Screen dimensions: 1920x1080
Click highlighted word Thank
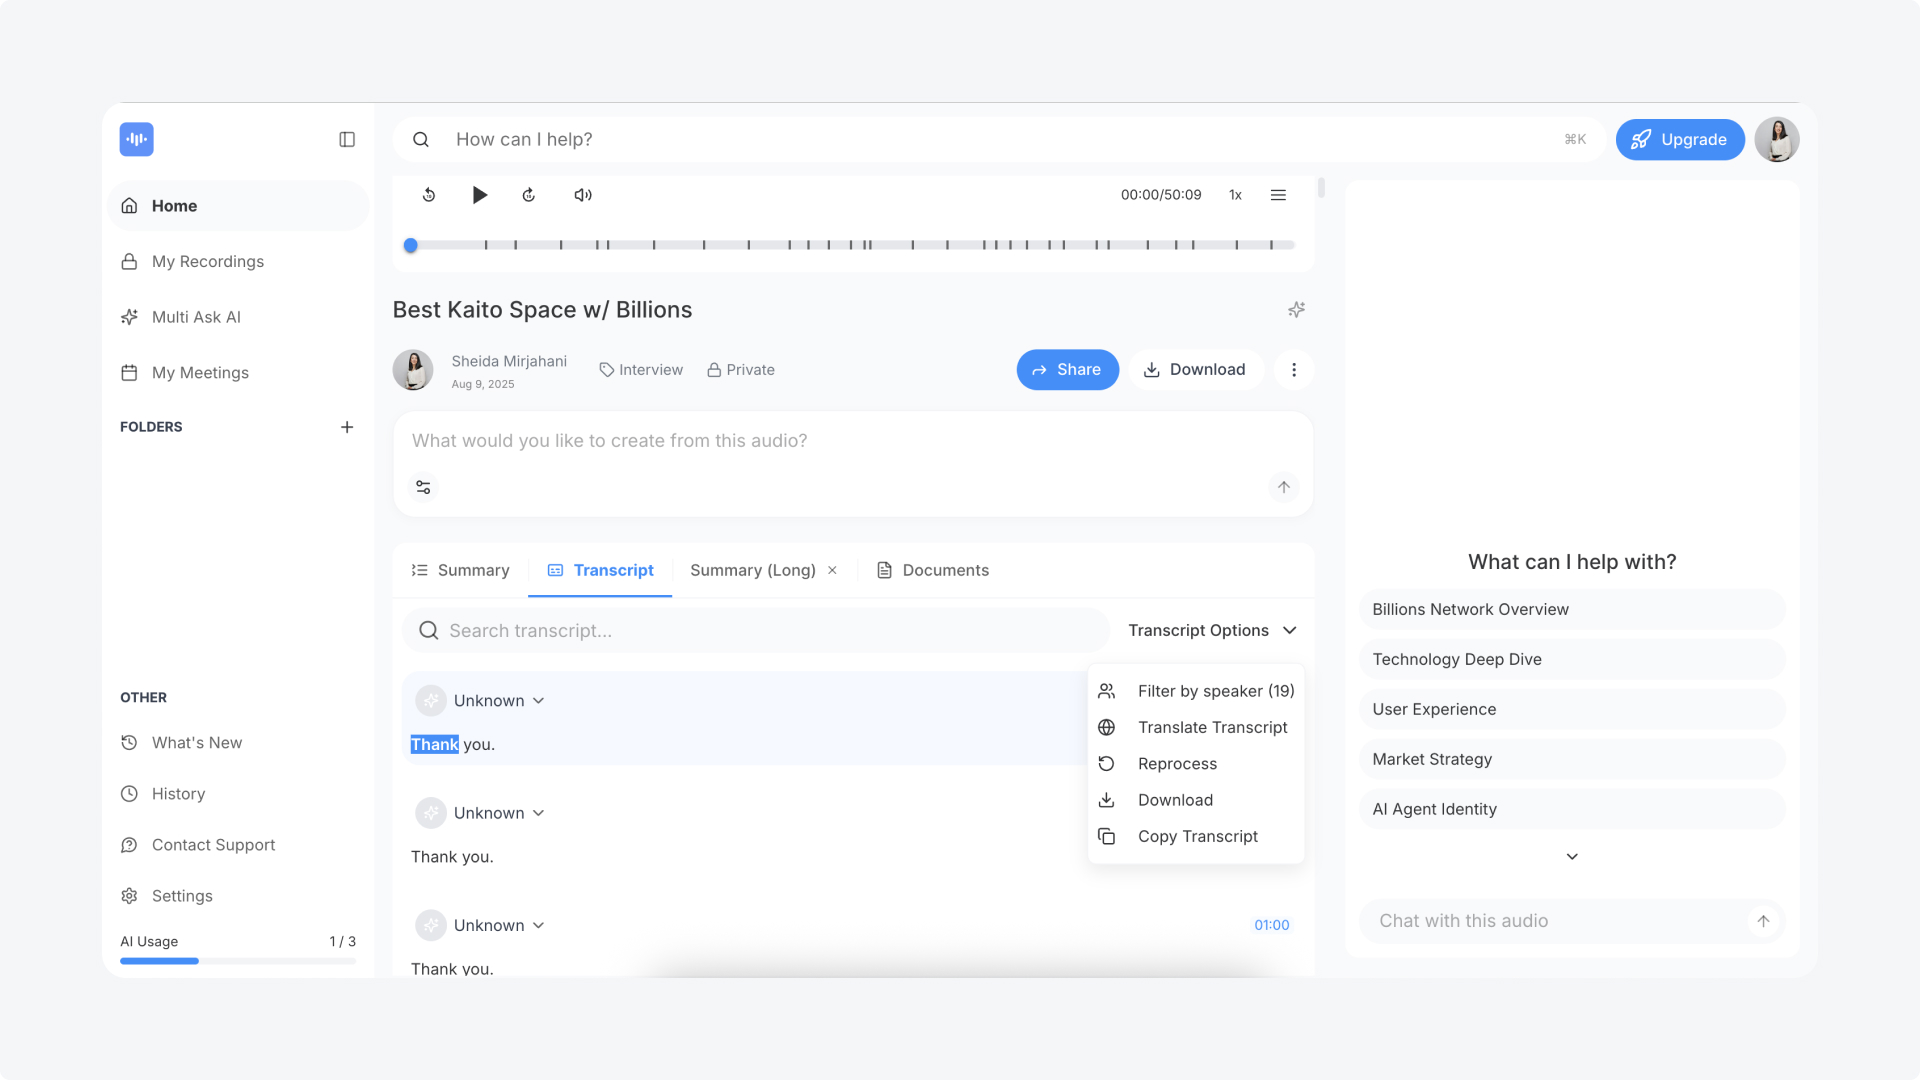(x=435, y=745)
